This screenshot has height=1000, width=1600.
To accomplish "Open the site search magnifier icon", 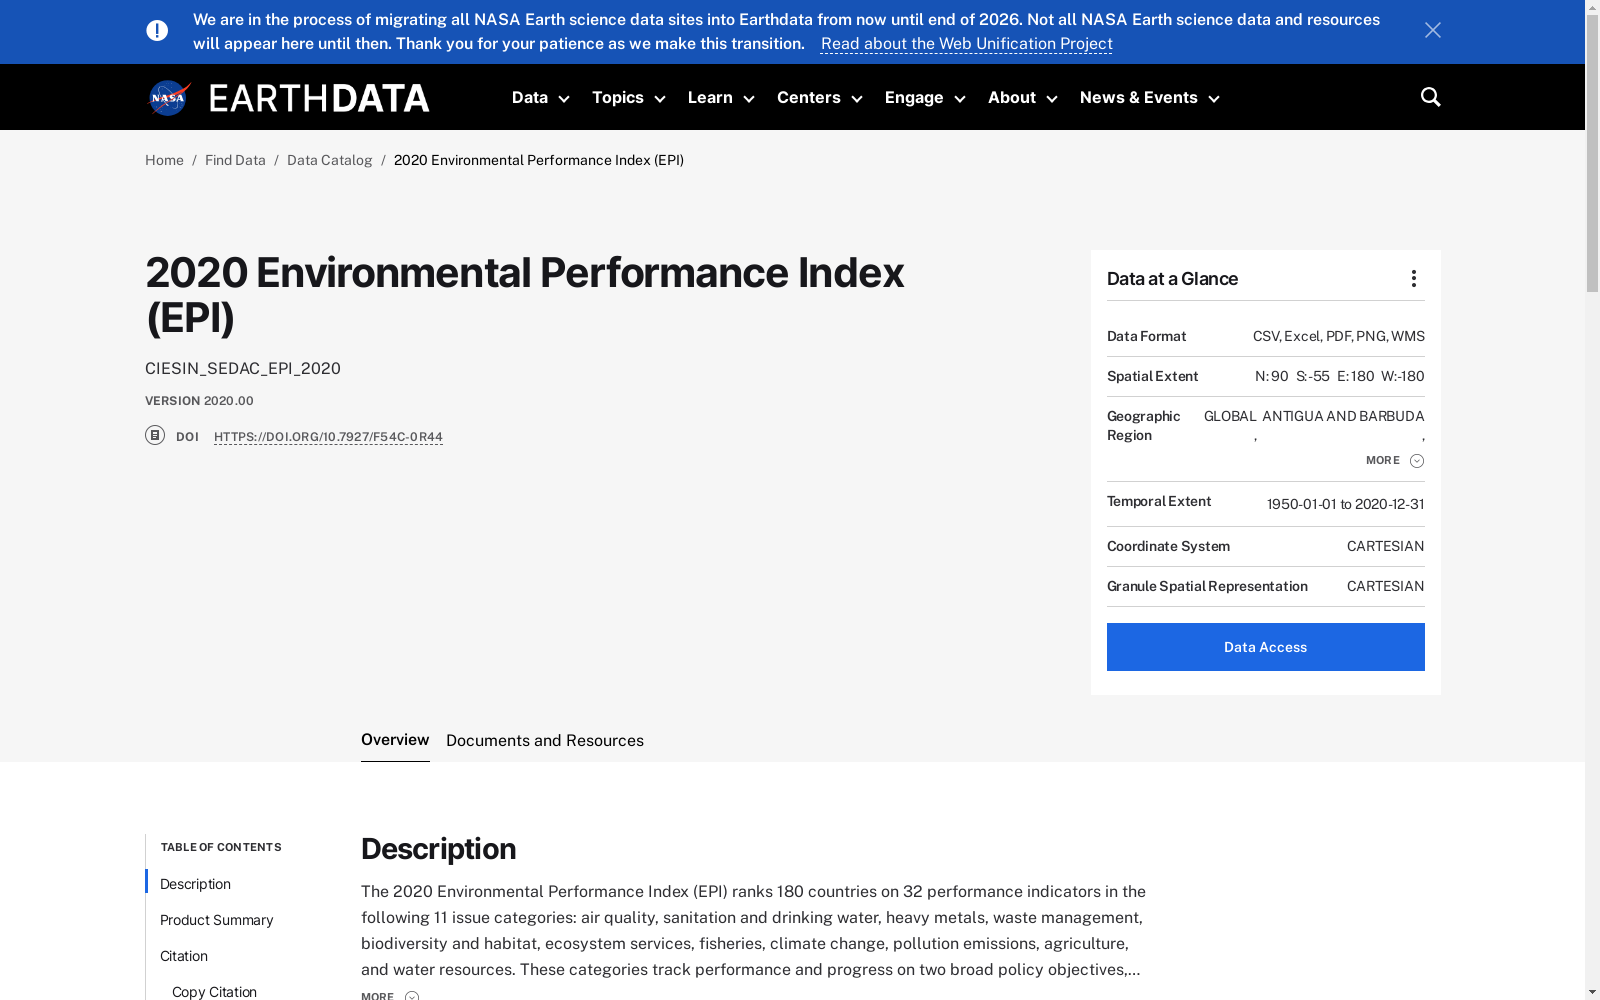I will pos(1430,97).
